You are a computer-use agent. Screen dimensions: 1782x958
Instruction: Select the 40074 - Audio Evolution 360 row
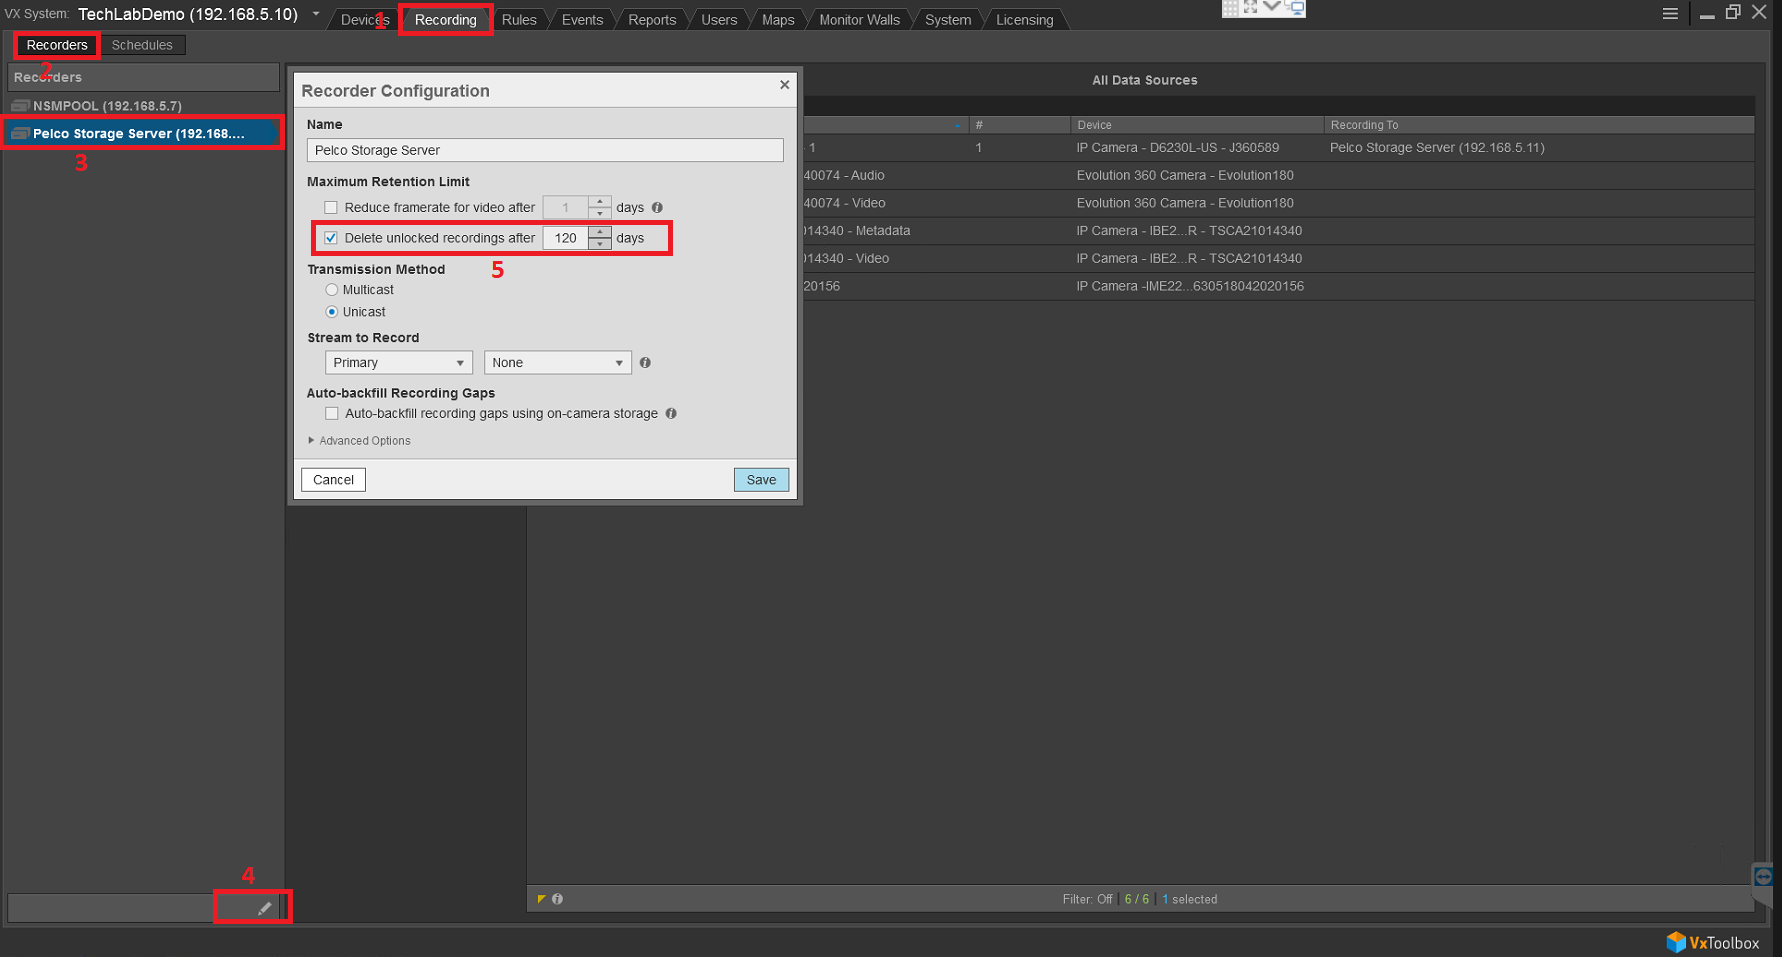1278,175
